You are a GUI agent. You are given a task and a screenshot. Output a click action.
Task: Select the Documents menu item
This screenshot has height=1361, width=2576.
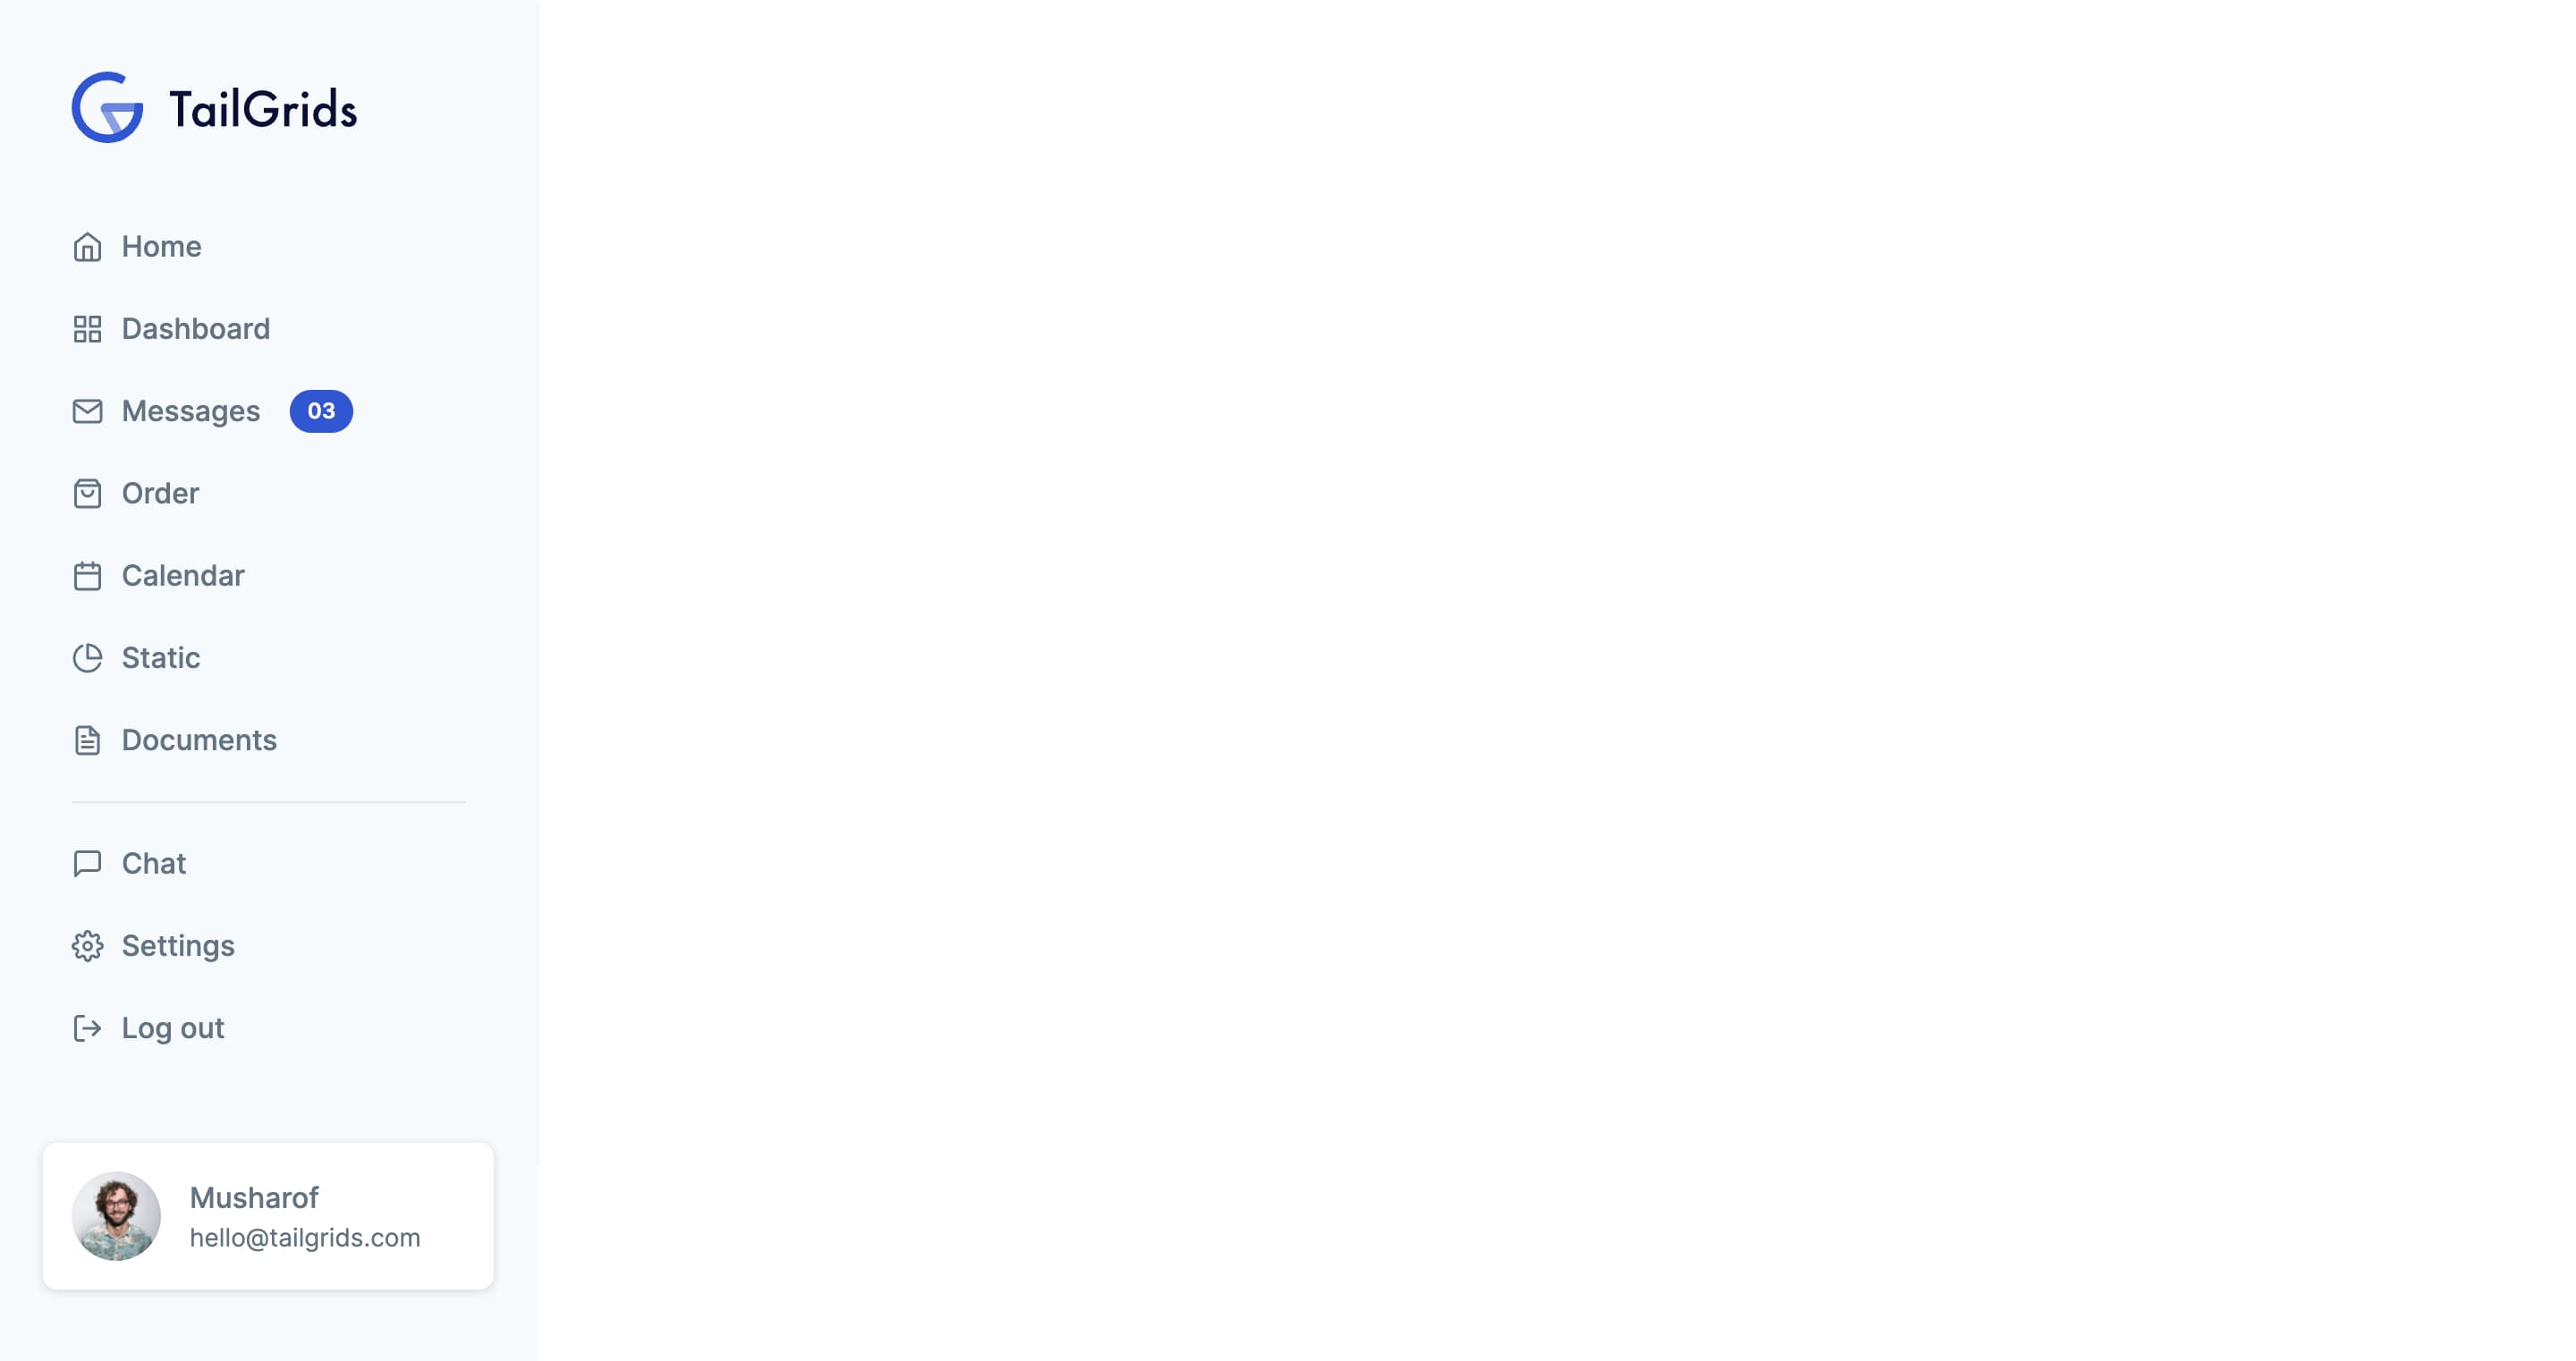[x=199, y=740]
